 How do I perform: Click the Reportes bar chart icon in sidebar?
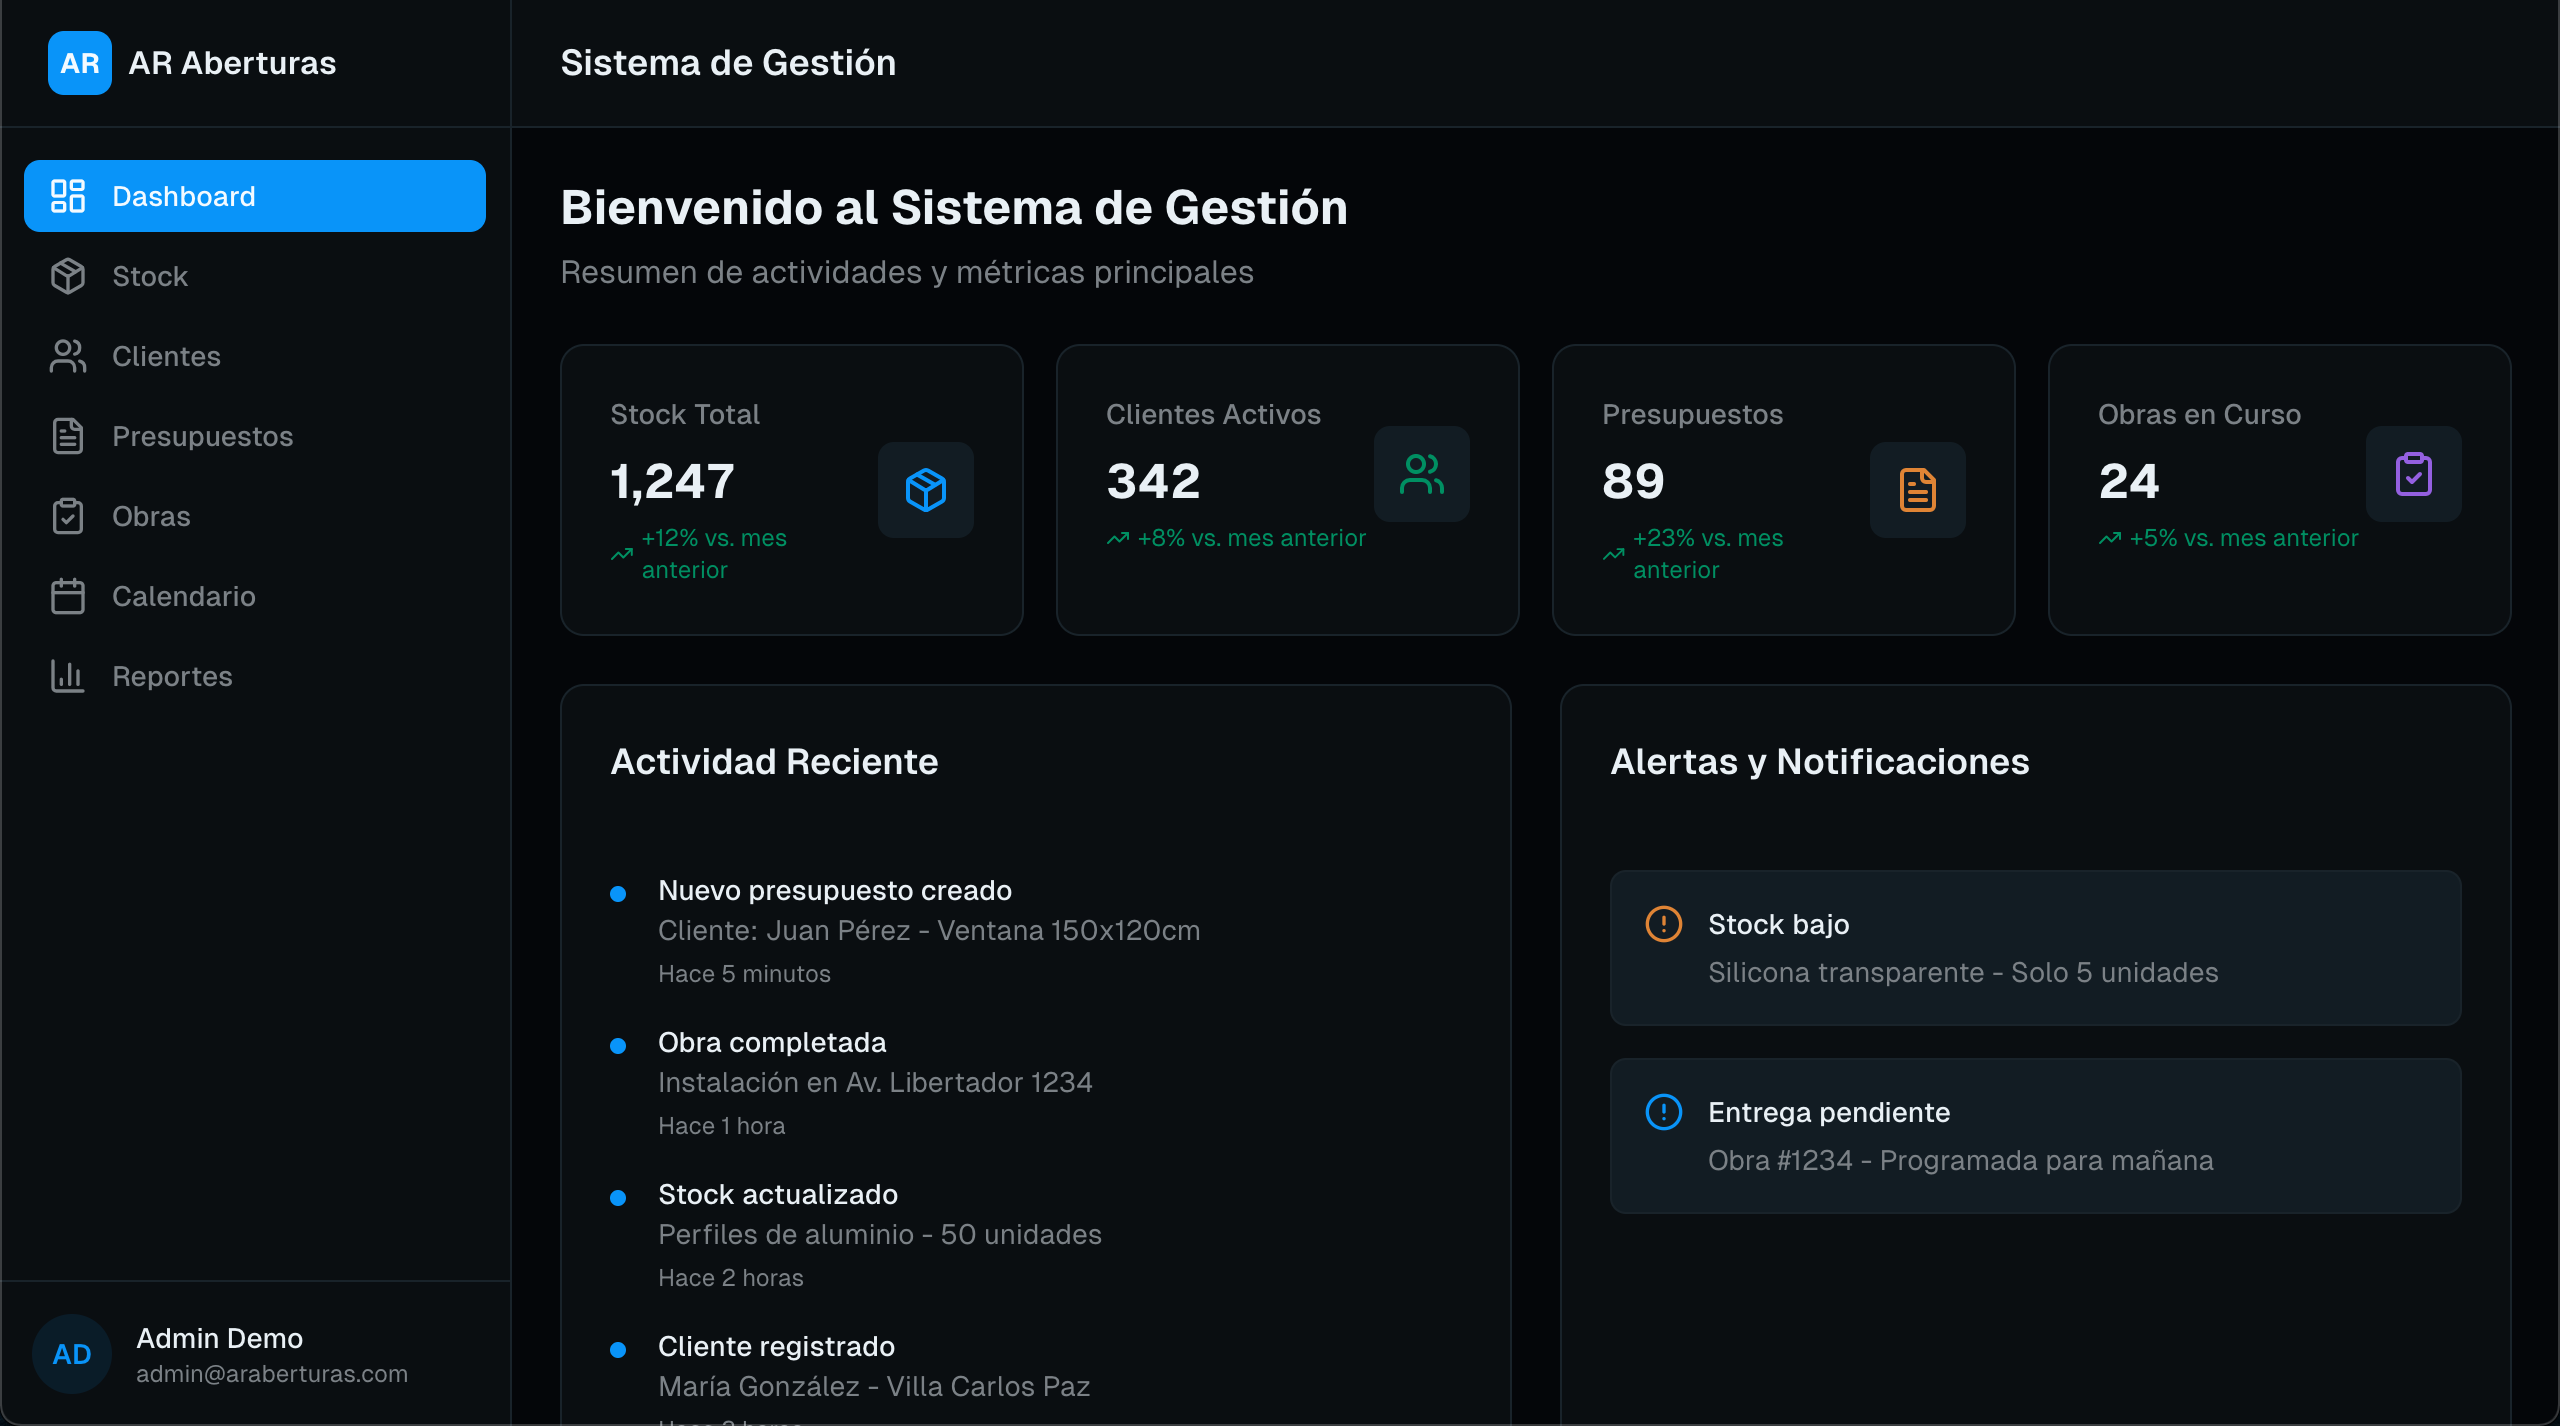(67, 677)
